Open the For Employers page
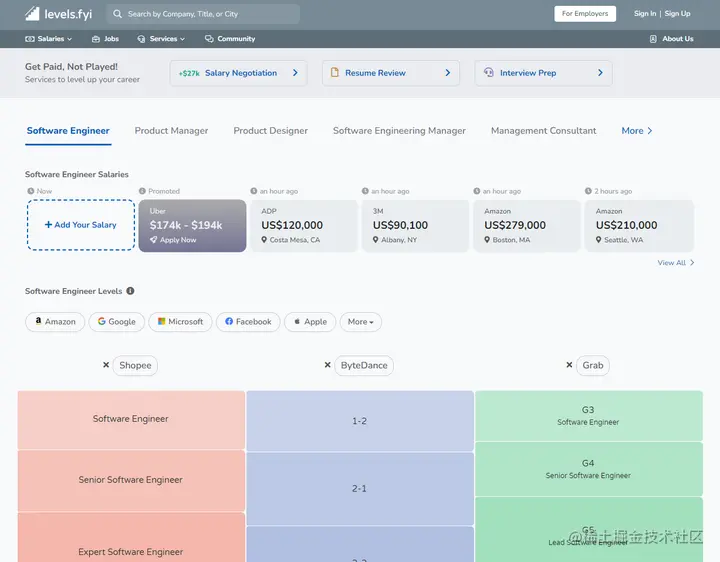The width and height of the screenshot is (720, 562). (x=585, y=14)
